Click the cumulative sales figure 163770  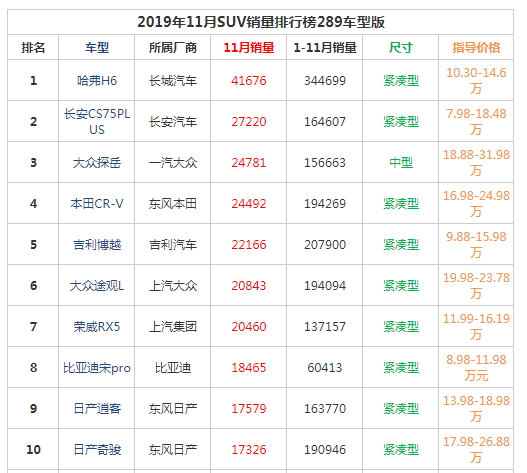[x=325, y=409]
